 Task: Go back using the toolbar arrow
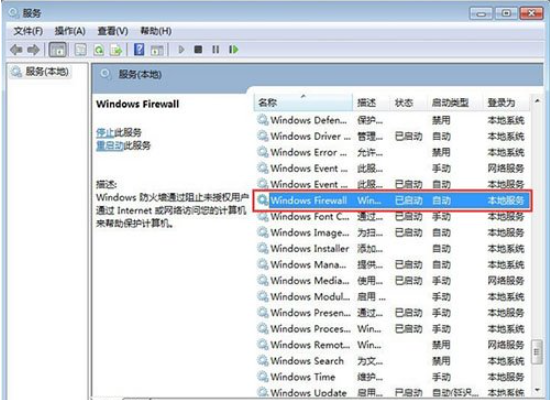pos(16,49)
